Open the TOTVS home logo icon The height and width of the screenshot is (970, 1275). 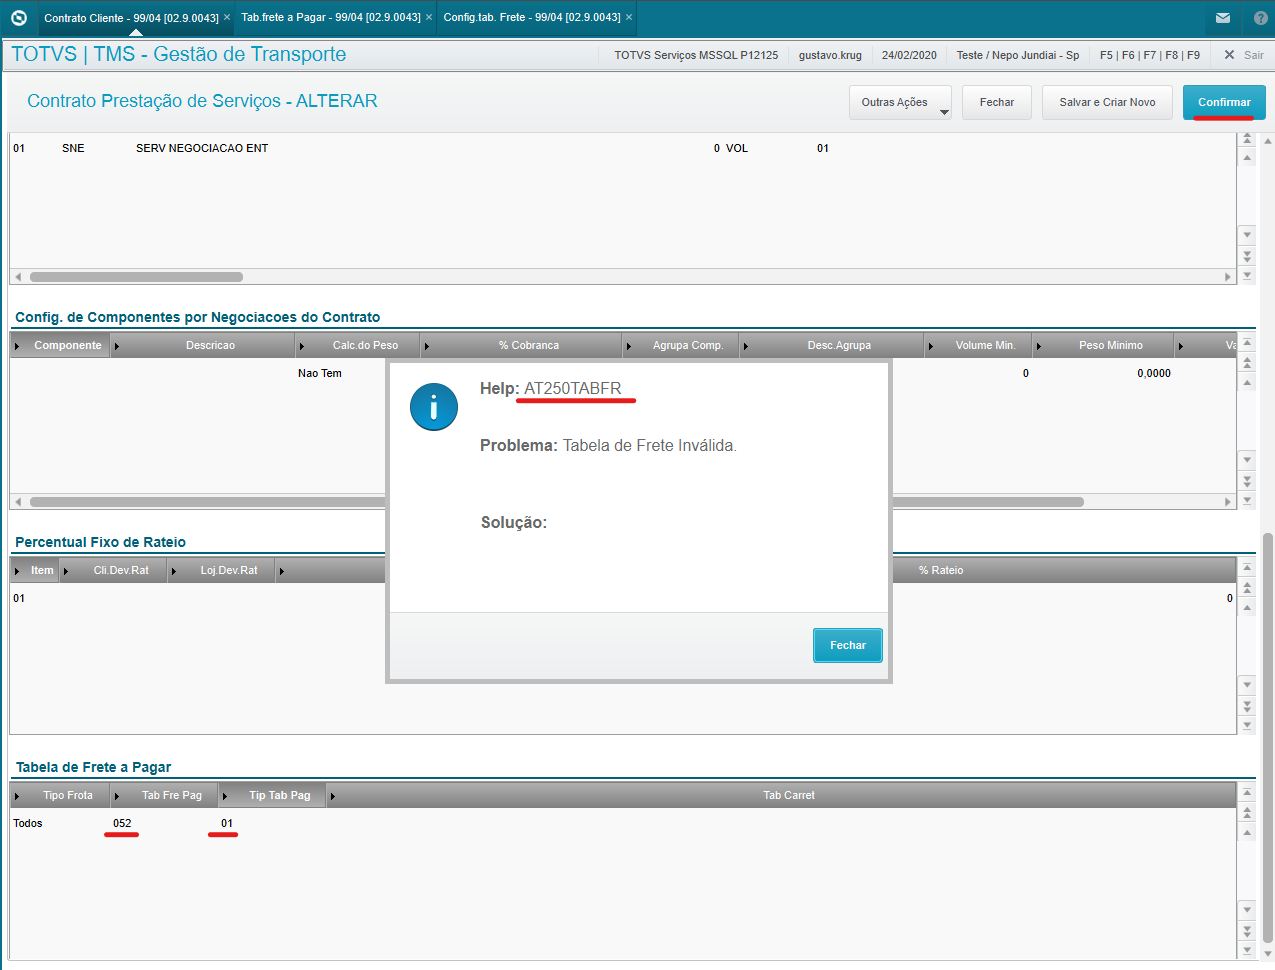pyautogui.click(x=19, y=17)
